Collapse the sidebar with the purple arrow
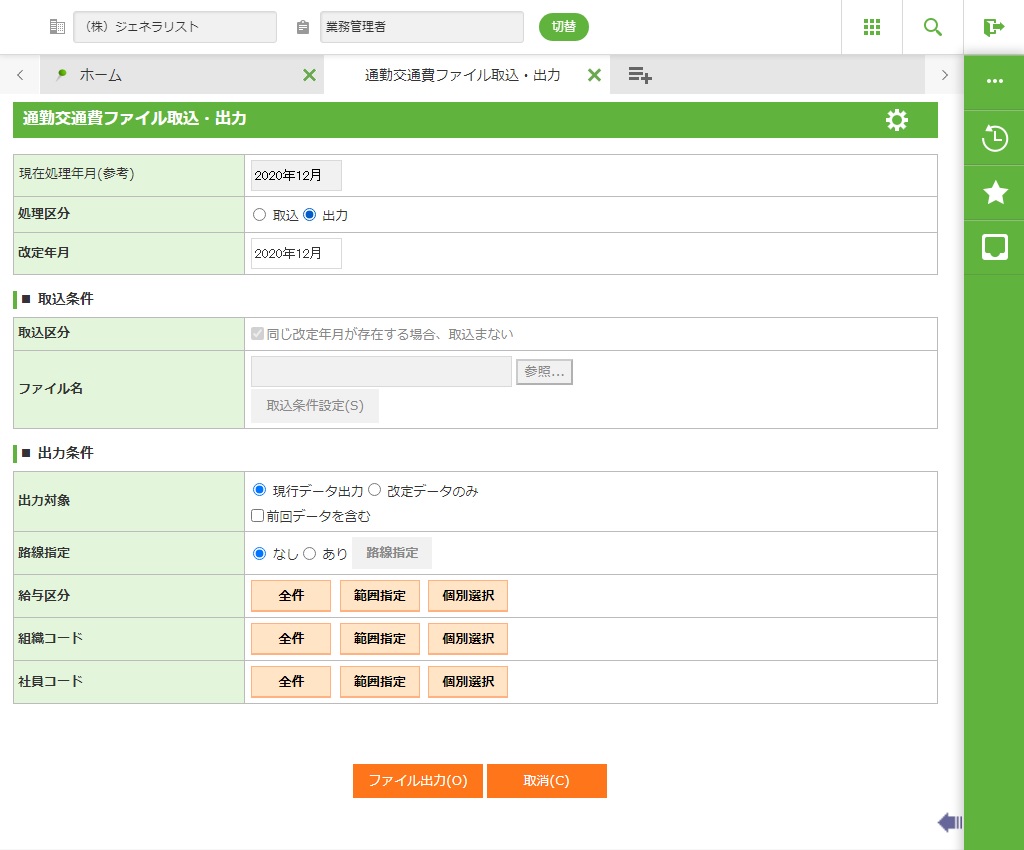Image resolution: width=1024 pixels, height=850 pixels. pyautogui.click(x=949, y=822)
